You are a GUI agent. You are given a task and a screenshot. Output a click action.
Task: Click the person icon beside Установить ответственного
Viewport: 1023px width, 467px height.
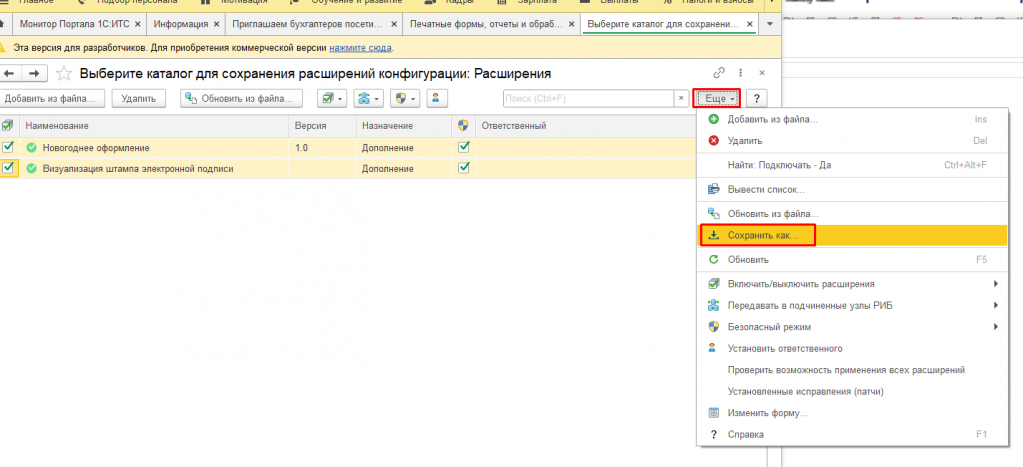714,348
